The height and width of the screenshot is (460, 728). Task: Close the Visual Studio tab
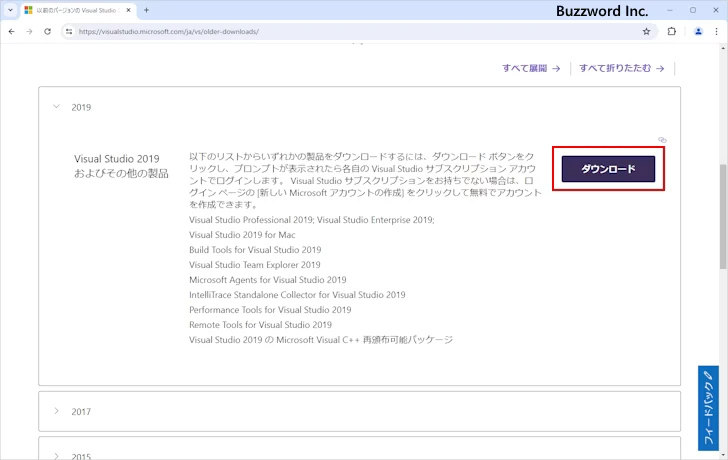click(x=129, y=10)
